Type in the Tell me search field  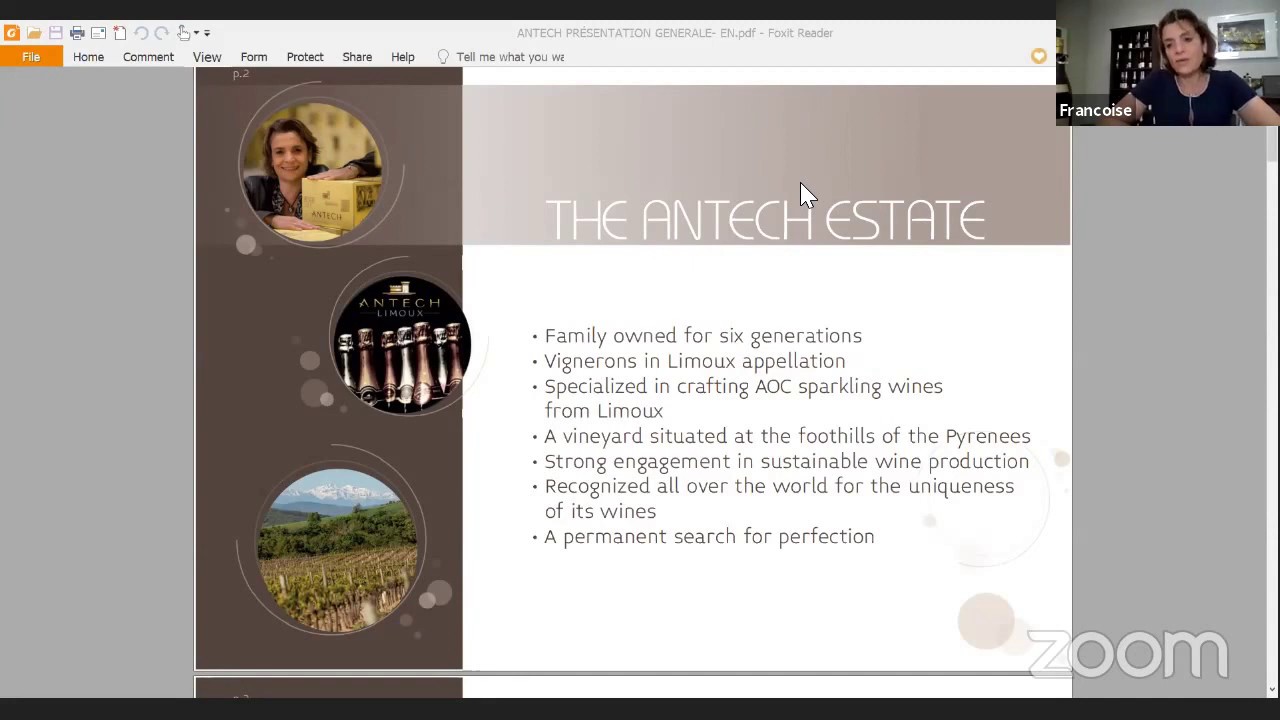(510, 57)
